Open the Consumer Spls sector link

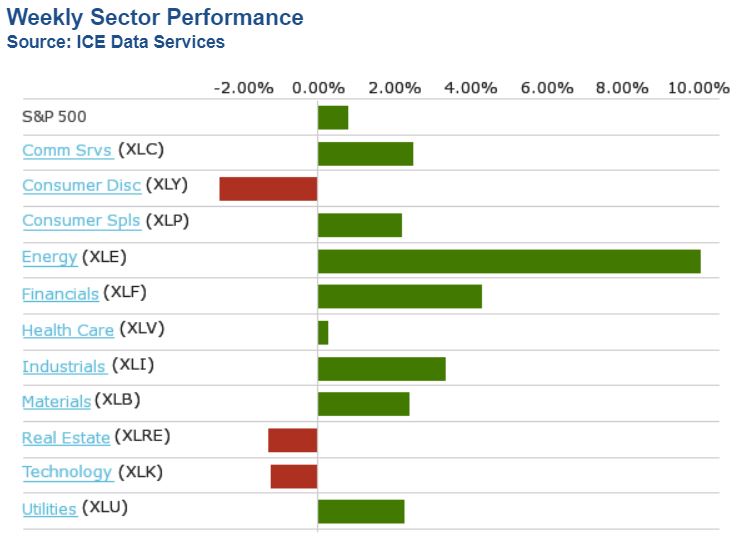pyautogui.click(x=81, y=222)
